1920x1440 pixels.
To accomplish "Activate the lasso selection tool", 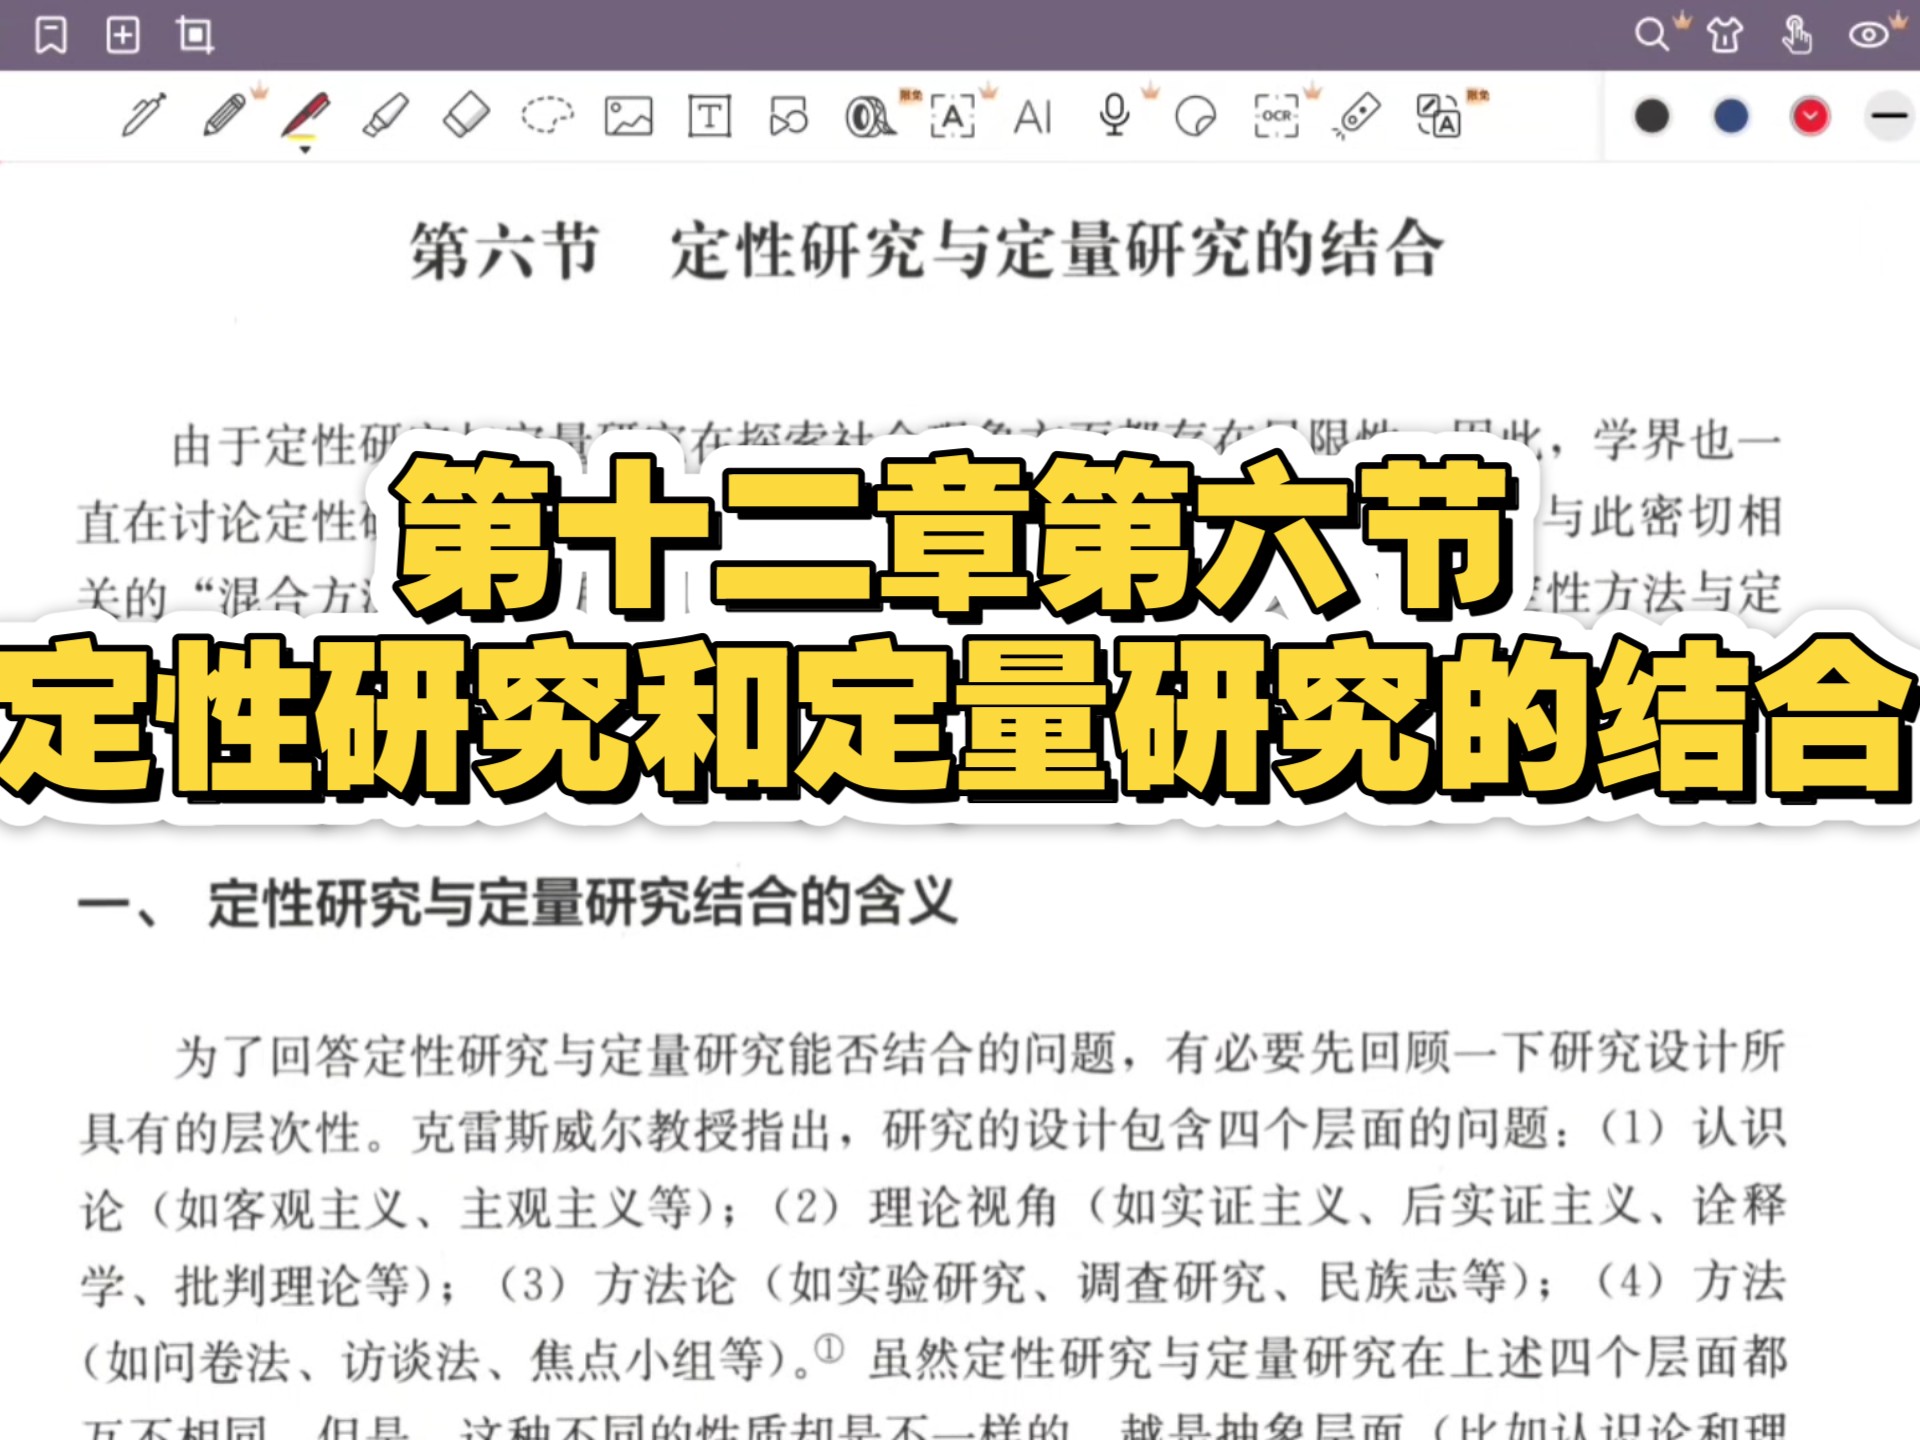I will click(x=547, y=116).
